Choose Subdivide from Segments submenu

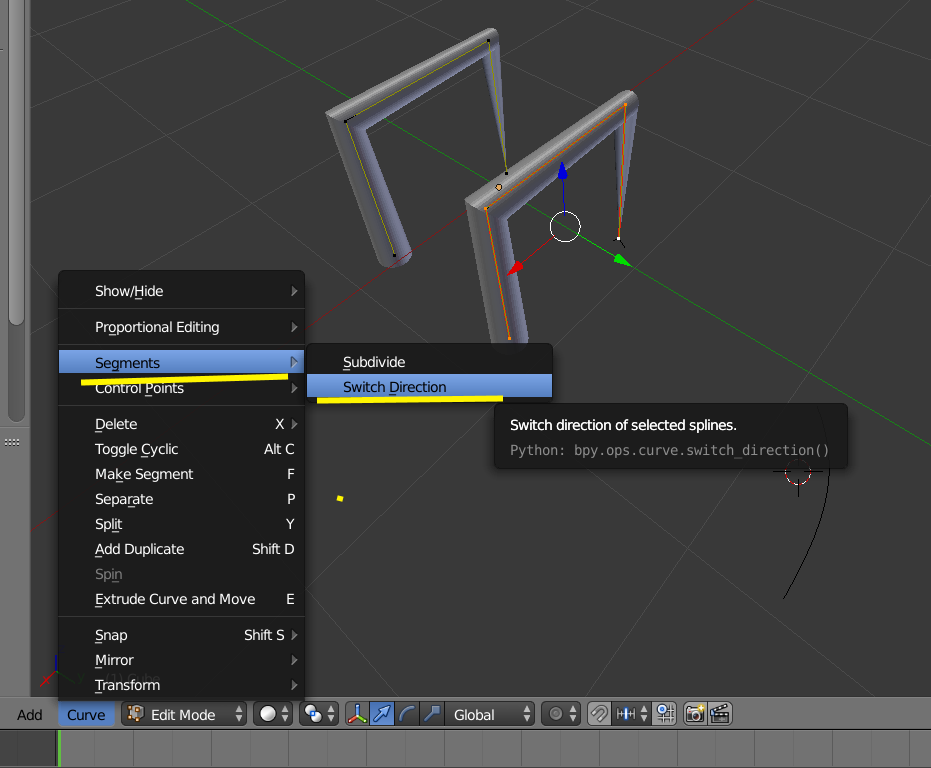(x=429, y=362)
